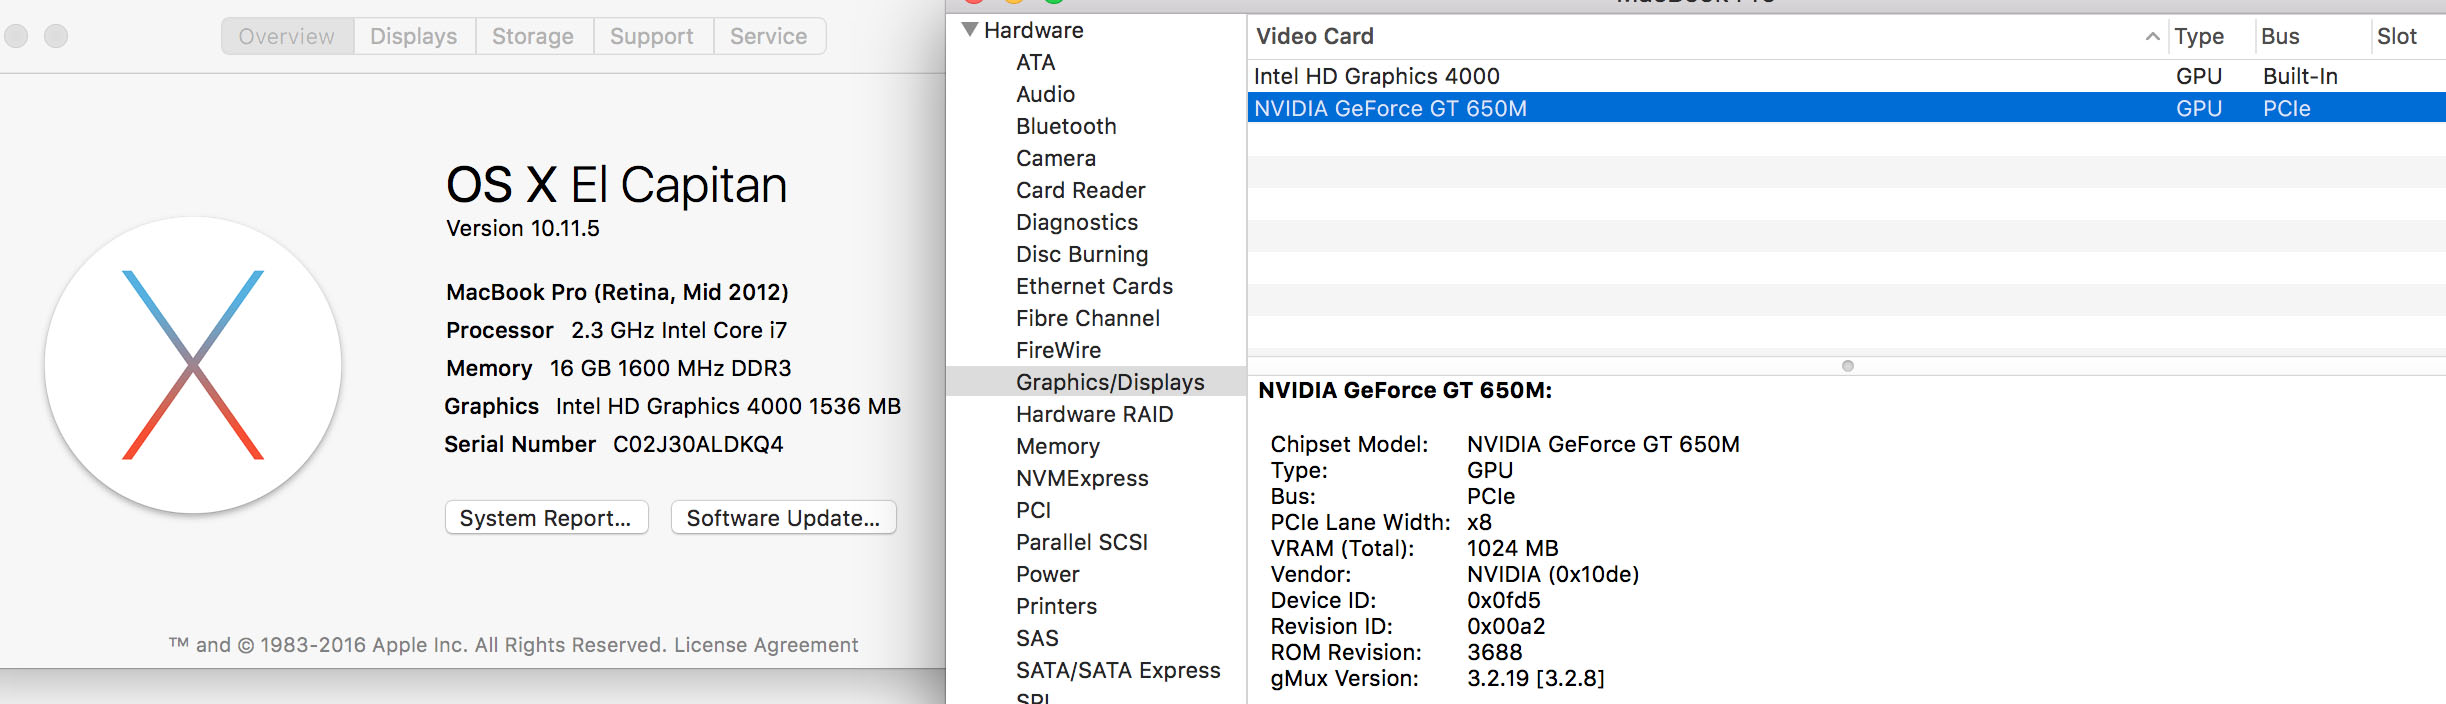Screen dimensions: 2446x704
Task: Open the Service tab
Action: (768, 37)
